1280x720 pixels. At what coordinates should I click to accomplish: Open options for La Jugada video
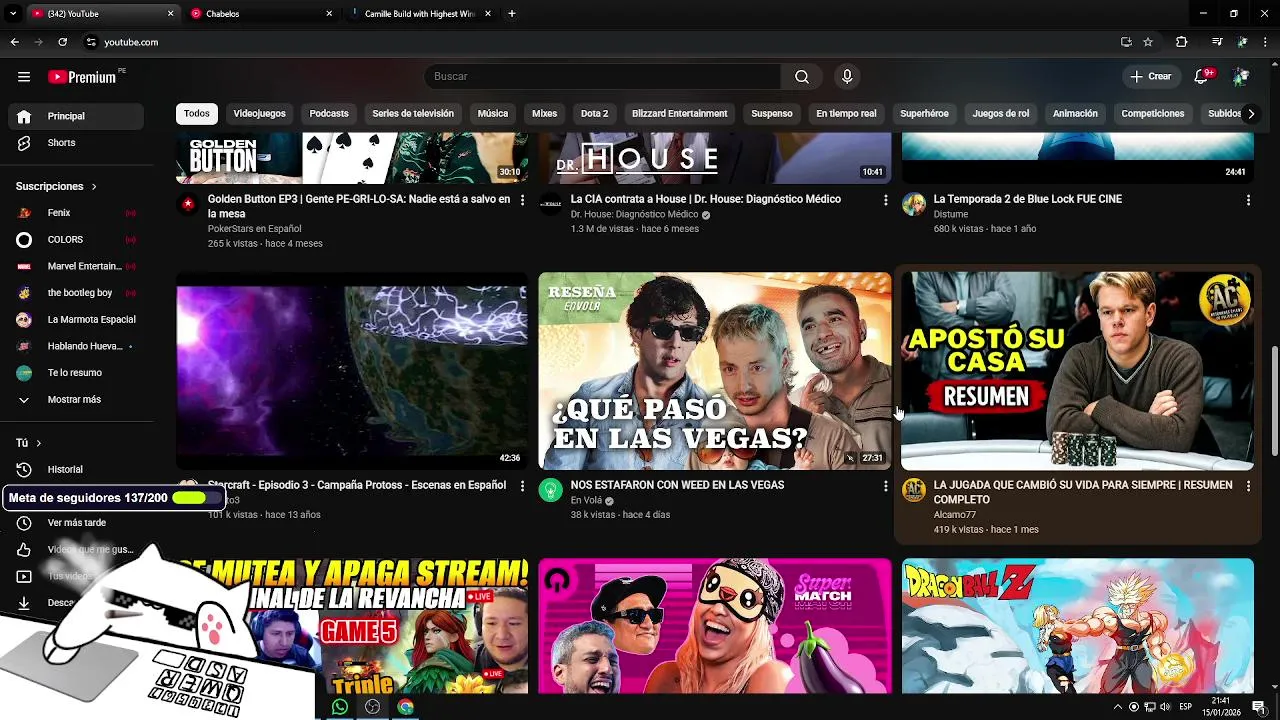click(x=1248, y=486)
